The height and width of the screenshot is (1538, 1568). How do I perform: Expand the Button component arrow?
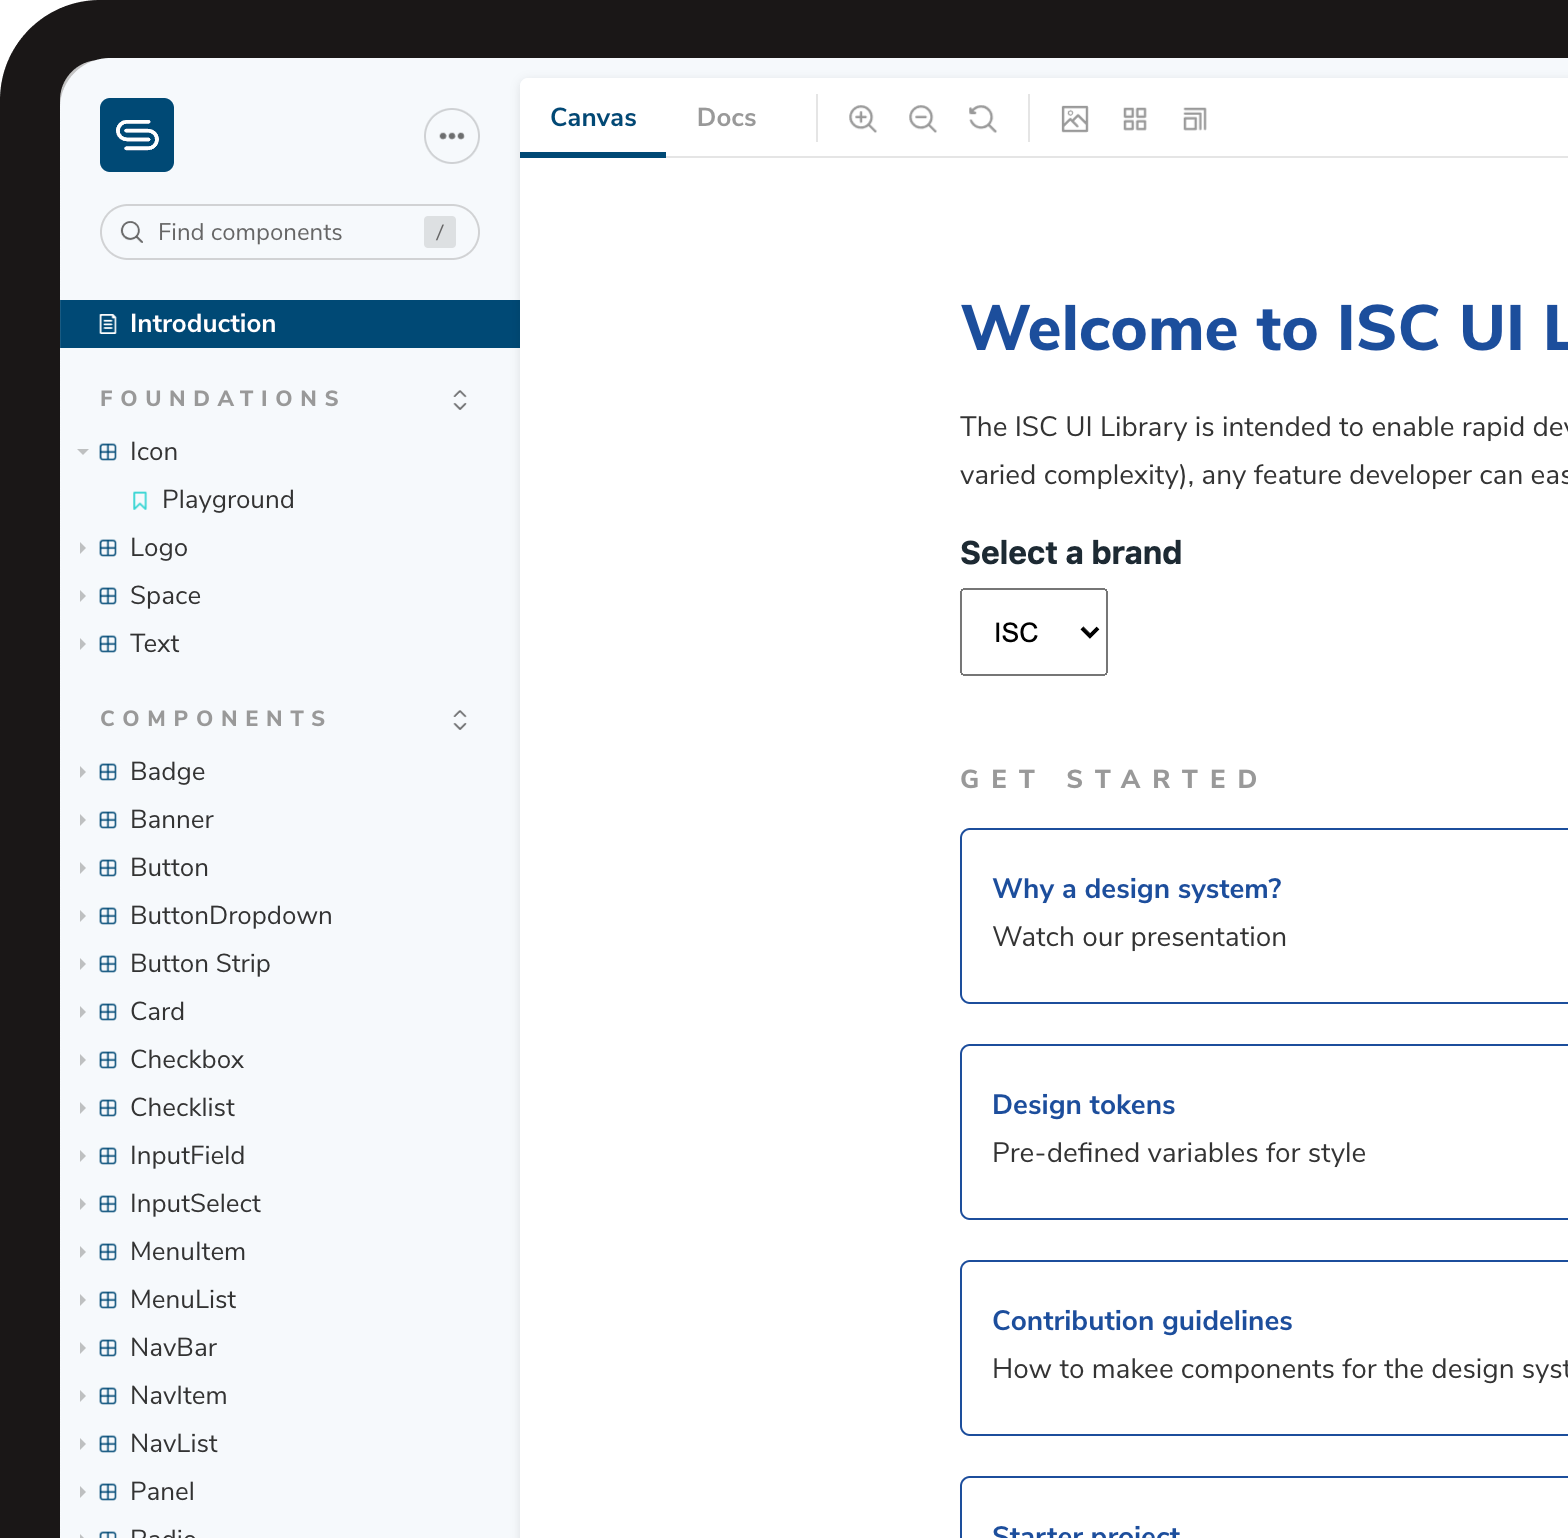(83, 868)
